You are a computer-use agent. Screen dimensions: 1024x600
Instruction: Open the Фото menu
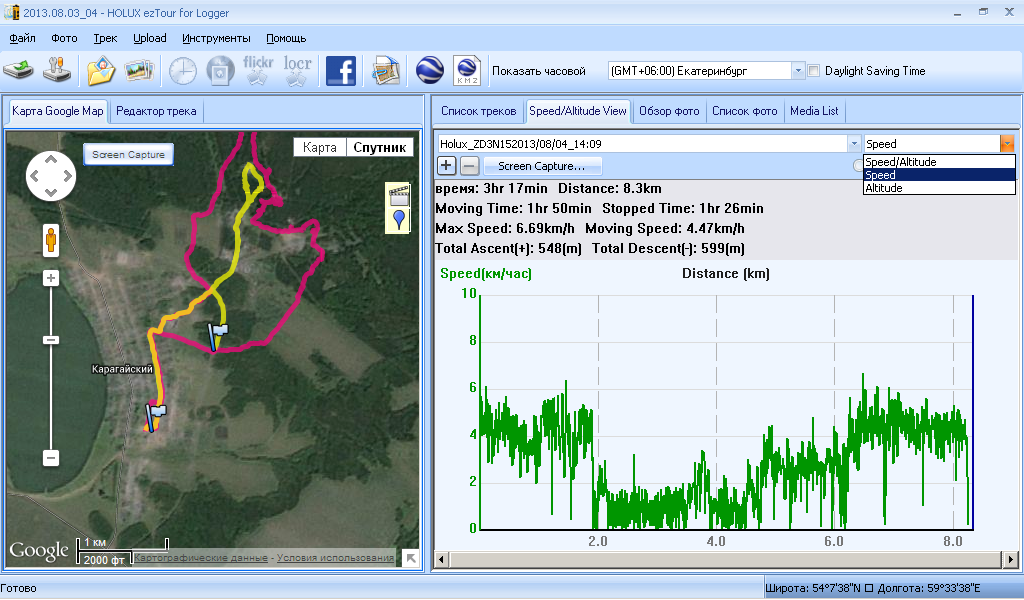(64, 38)
